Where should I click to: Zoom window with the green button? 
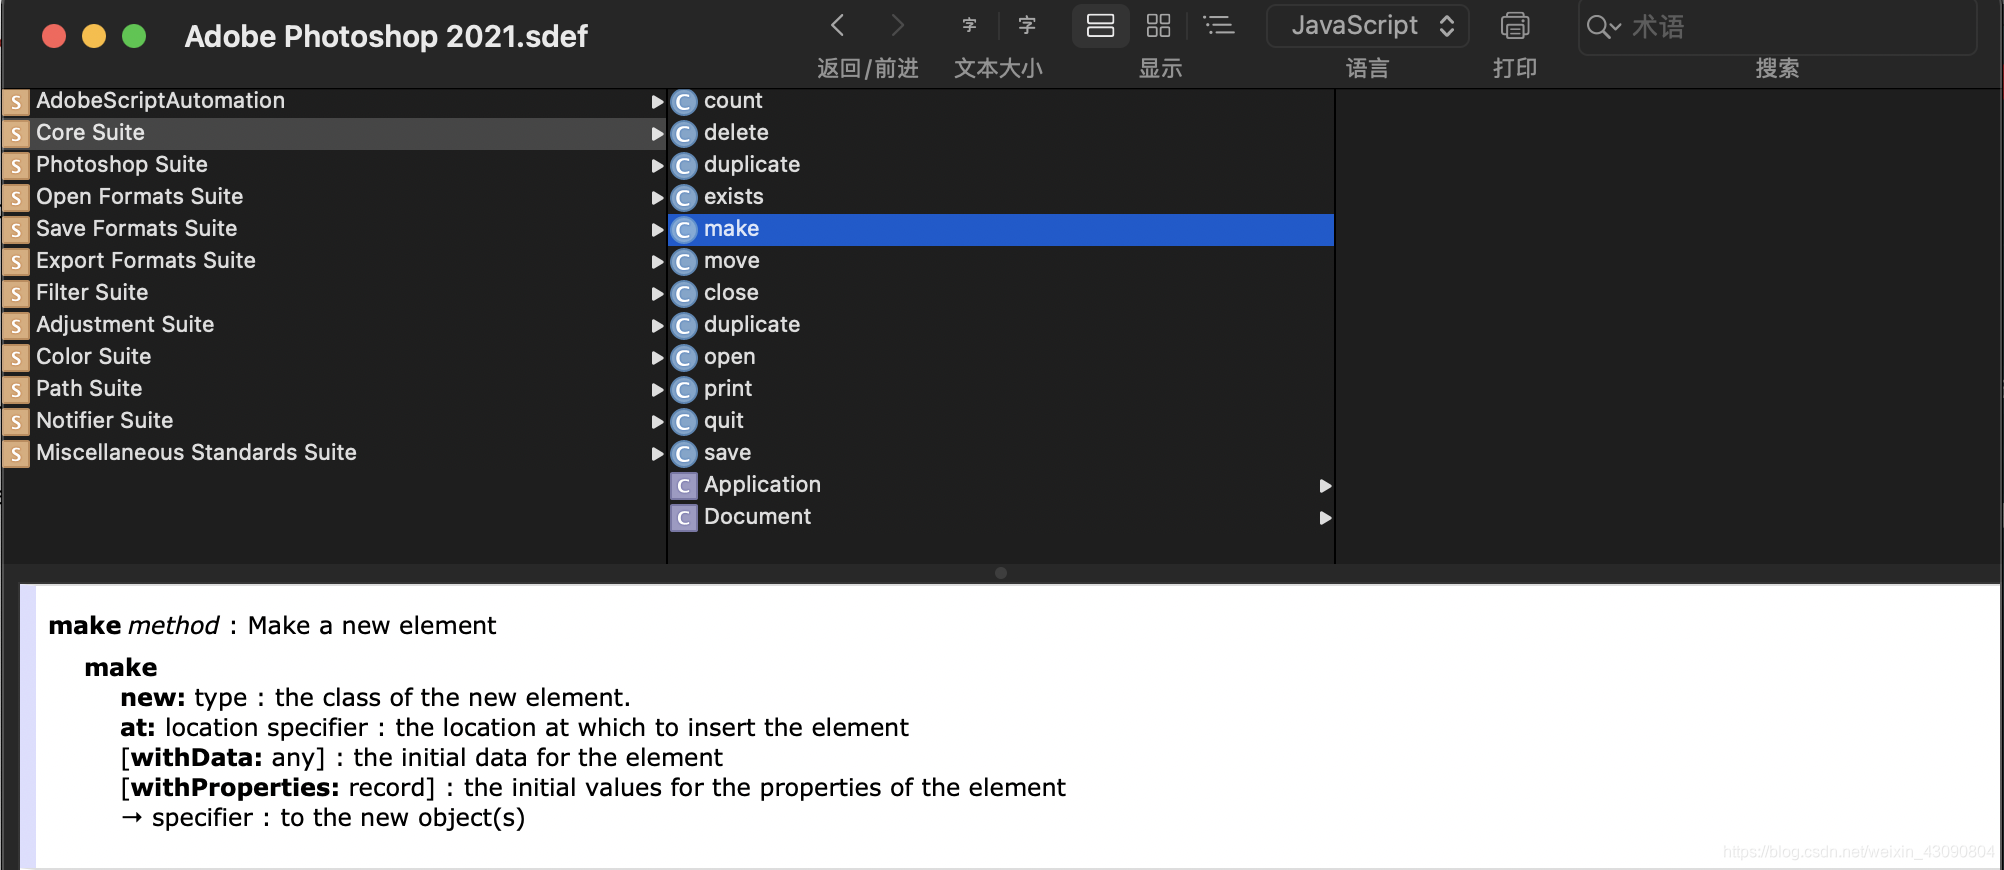pyautogui.click(x=134, y=36)
